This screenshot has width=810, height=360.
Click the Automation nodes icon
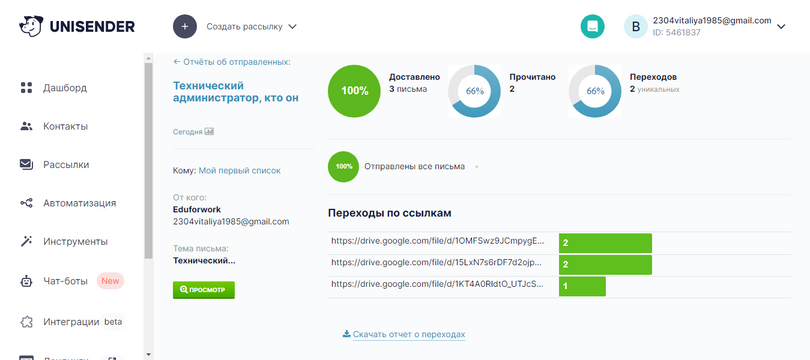click(26, 203)
